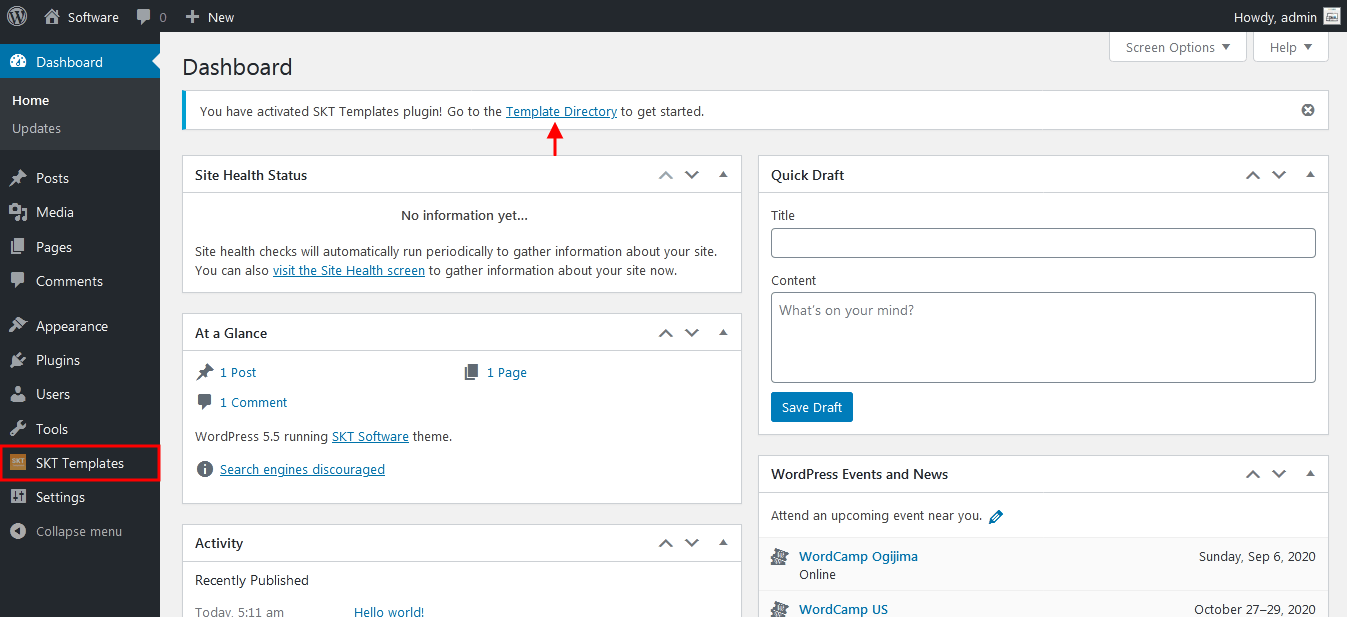1347x617 pixels.
Task: Move At a Glance panel up
Action: pos(666,333)
